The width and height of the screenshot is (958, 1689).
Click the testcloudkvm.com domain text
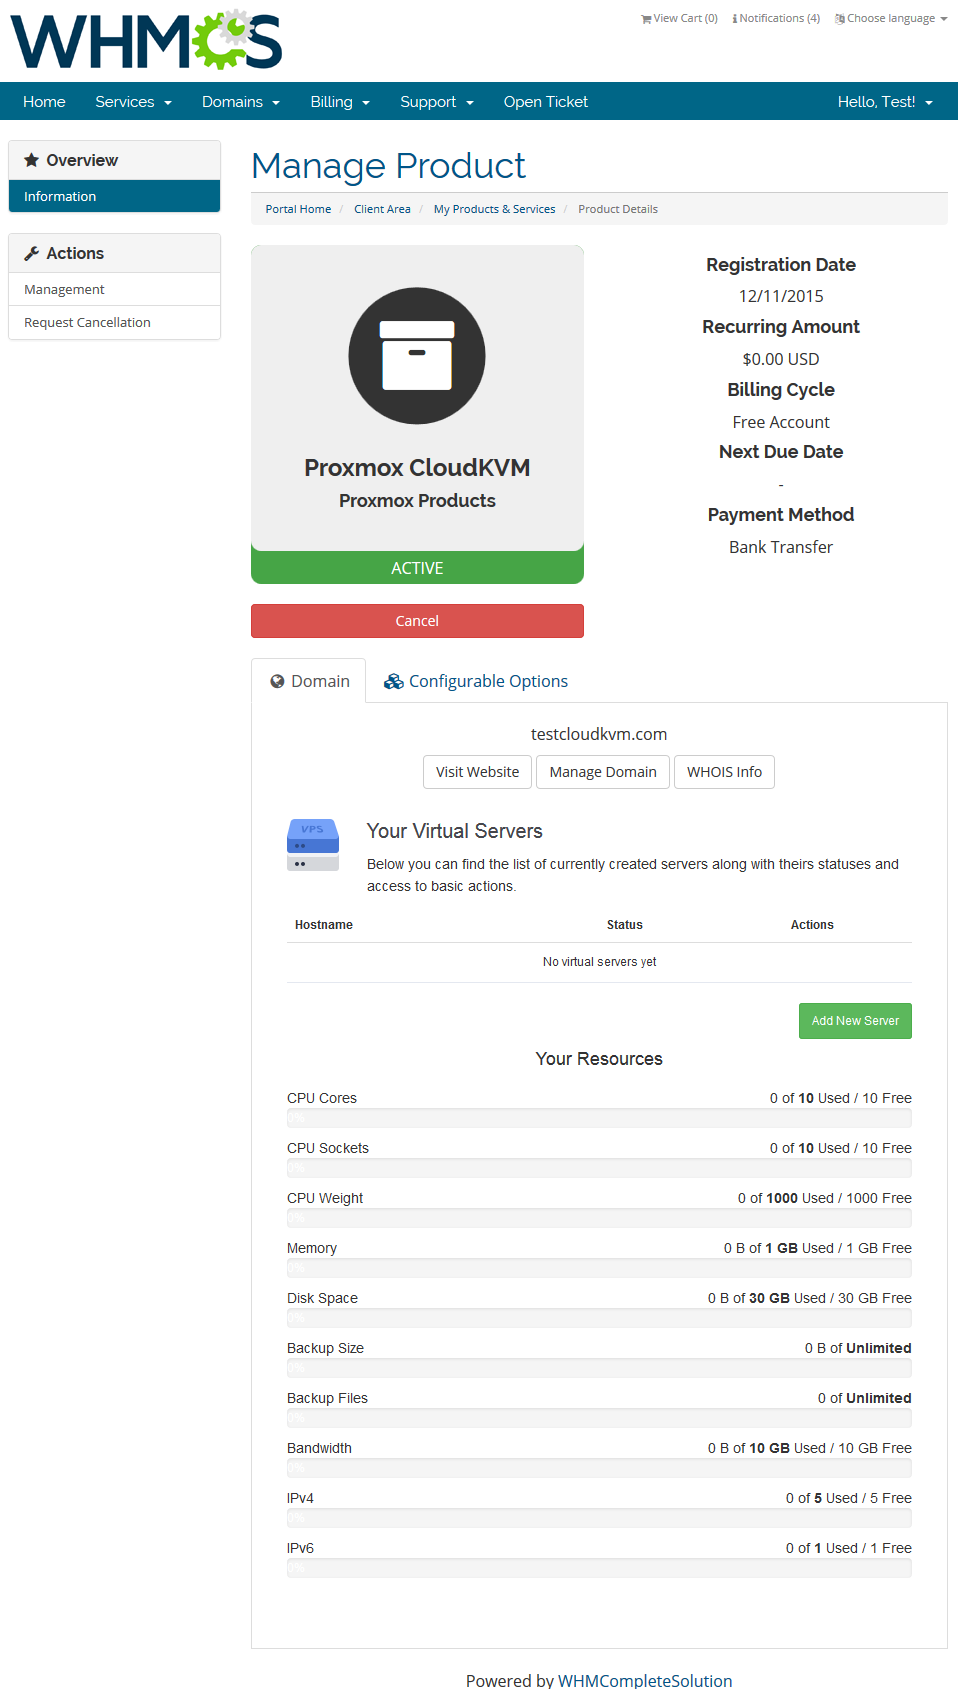(x=599, y=734)
